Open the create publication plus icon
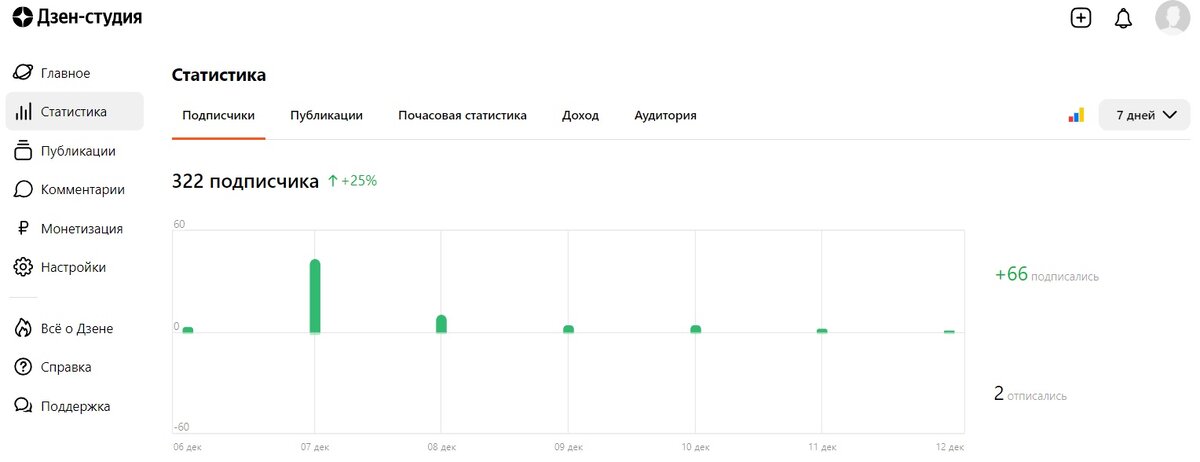 (1080, 18)
